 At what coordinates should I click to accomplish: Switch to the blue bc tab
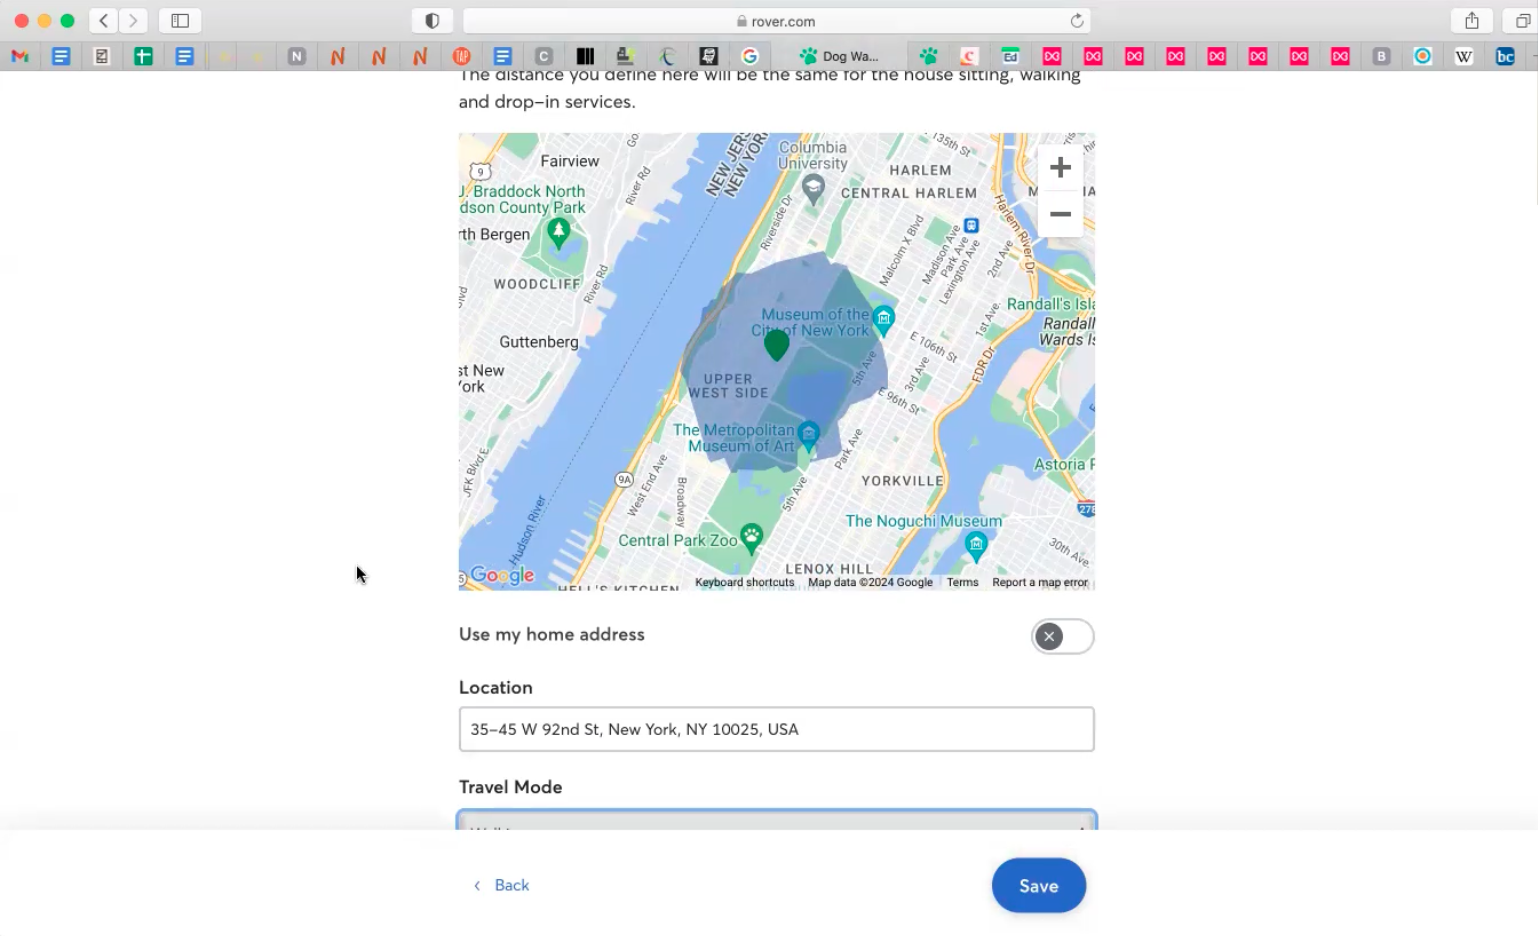1505,56
